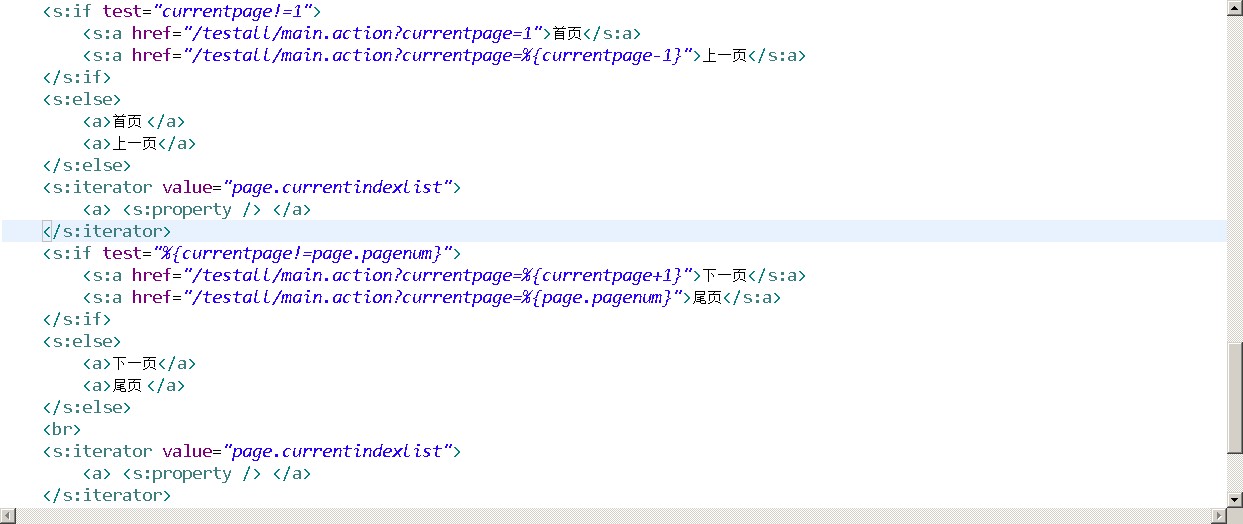Click the plain <a>下一页</a> line
The width and height of the screenshot is (1243, 524).
pos(139,363)
